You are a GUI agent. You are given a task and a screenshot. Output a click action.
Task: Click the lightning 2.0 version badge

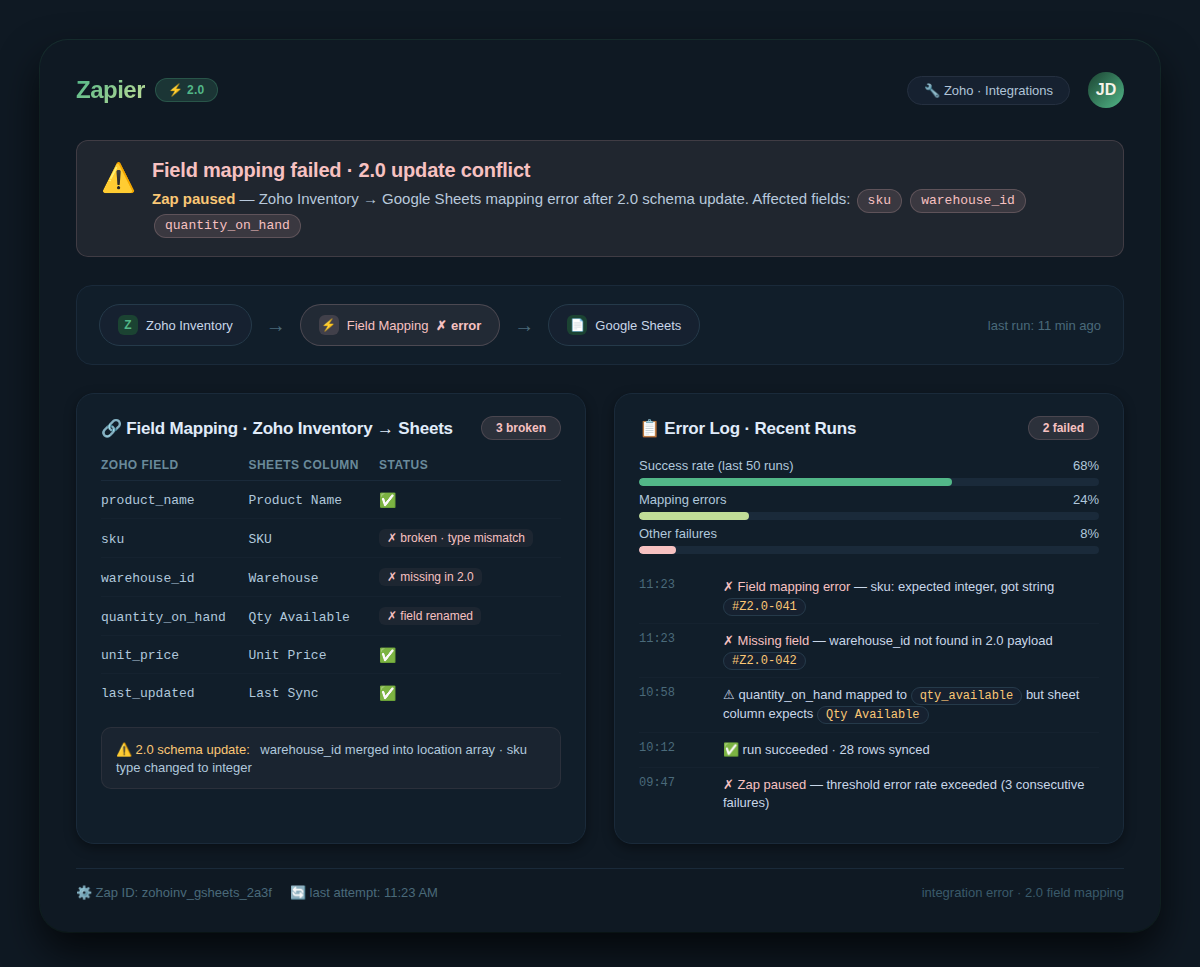186,90
